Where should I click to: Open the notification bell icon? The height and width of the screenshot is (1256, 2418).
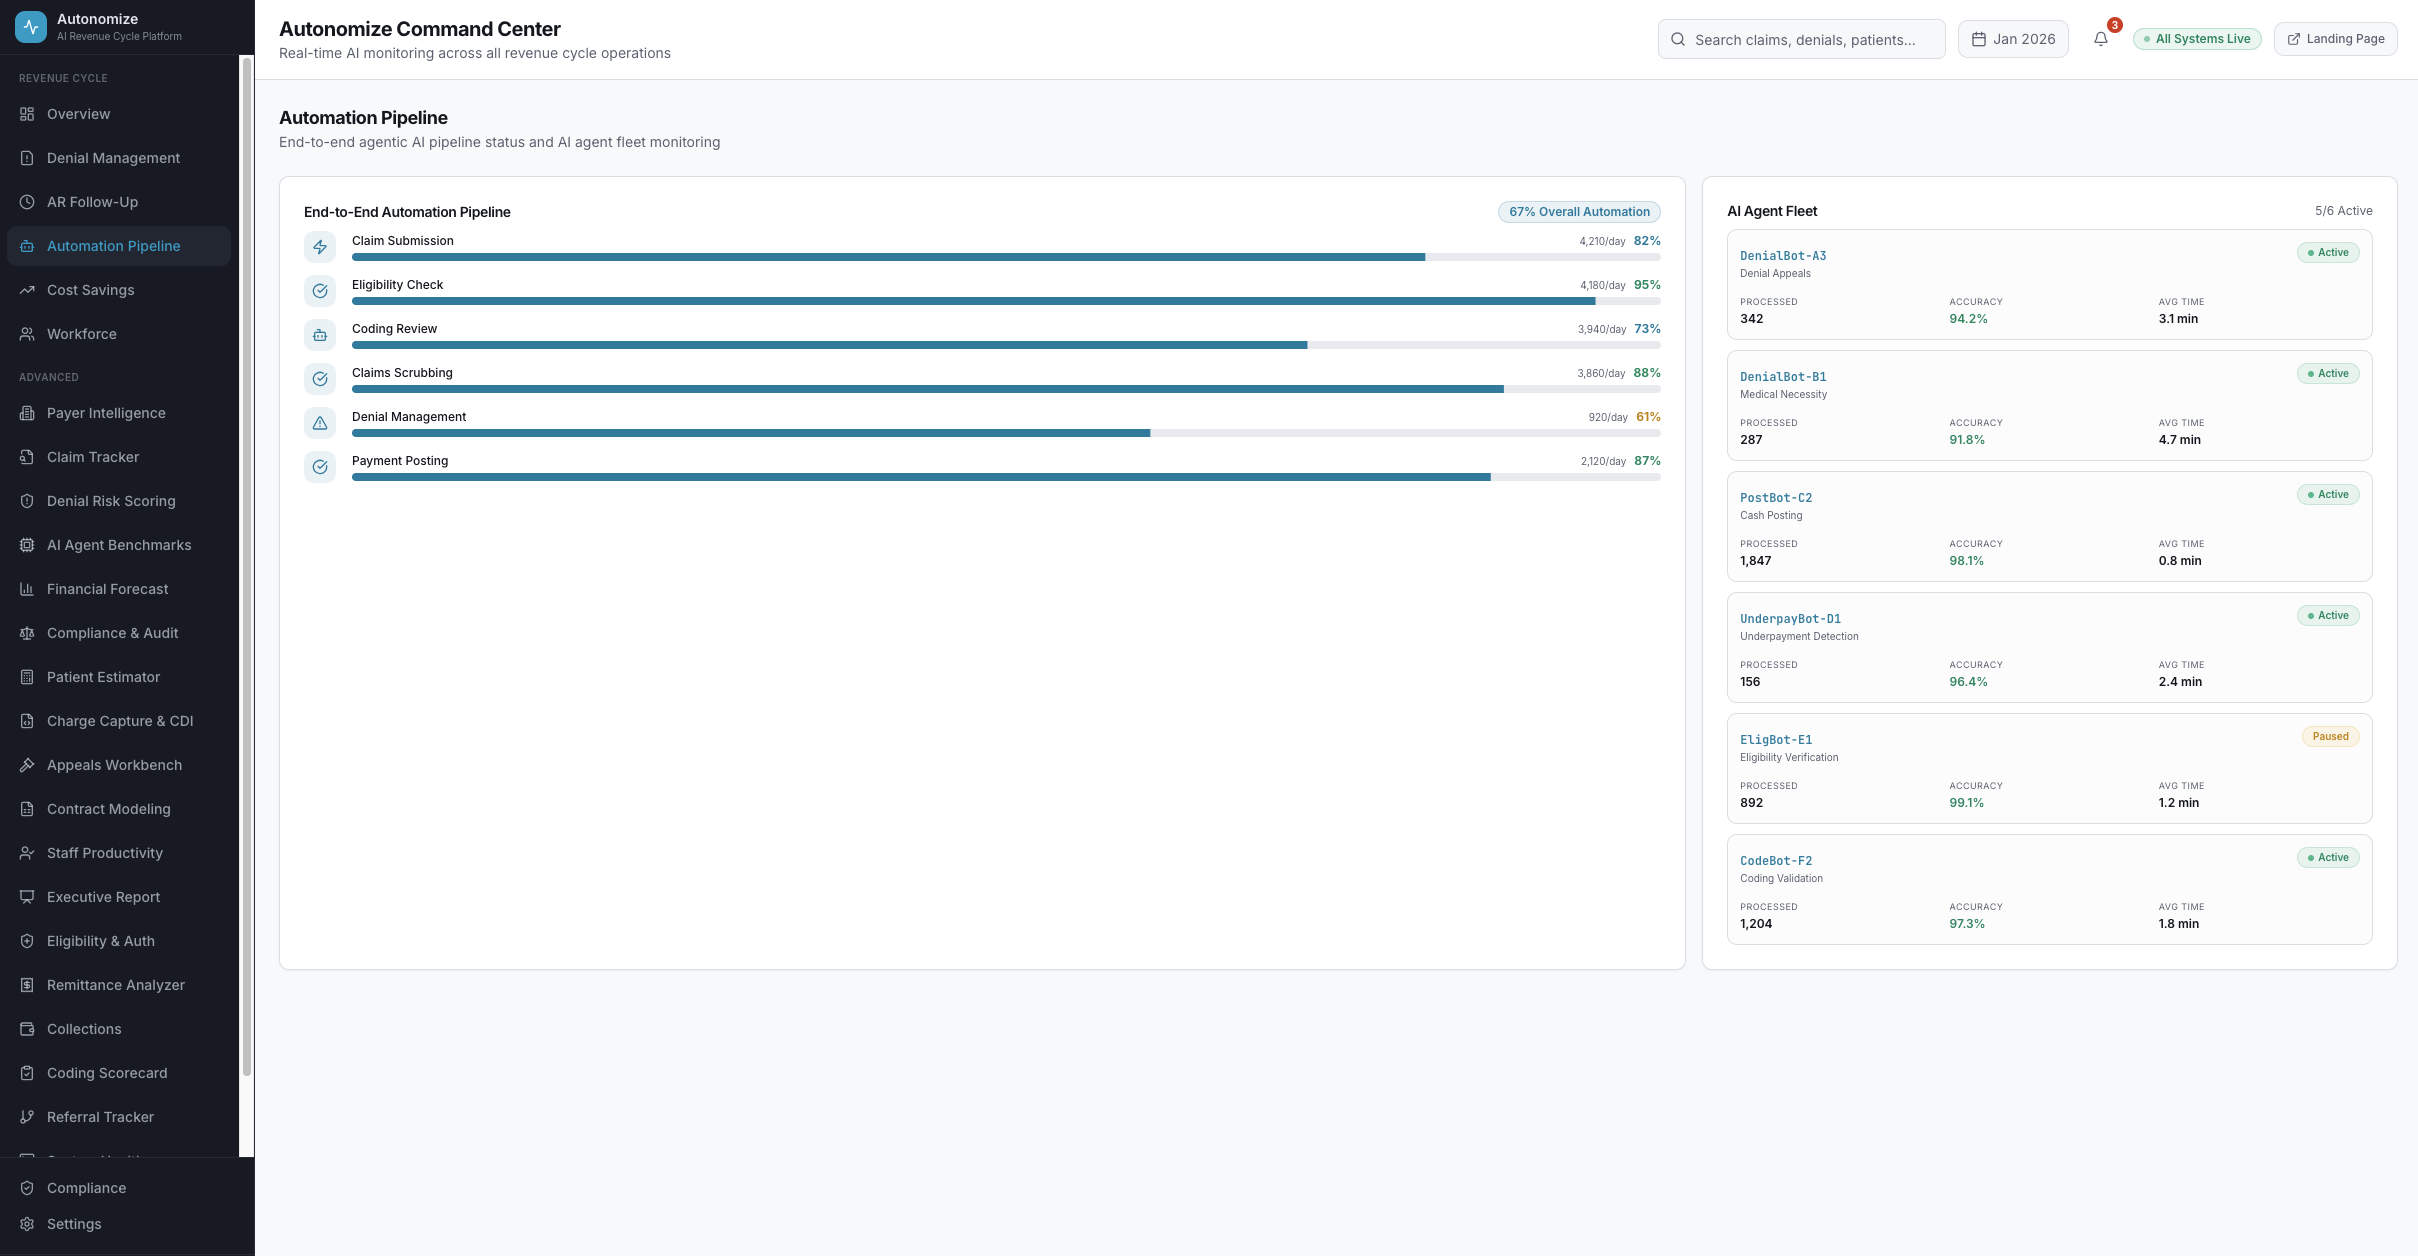(2101, 39)
